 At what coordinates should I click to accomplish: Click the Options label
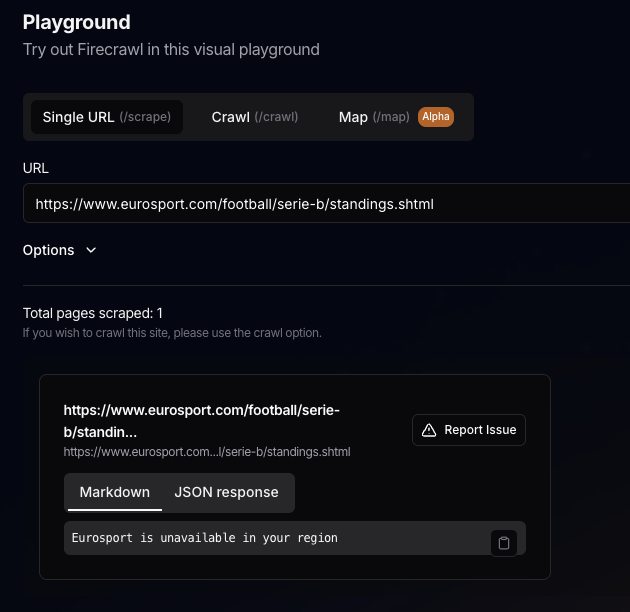(x=49, y=251)
